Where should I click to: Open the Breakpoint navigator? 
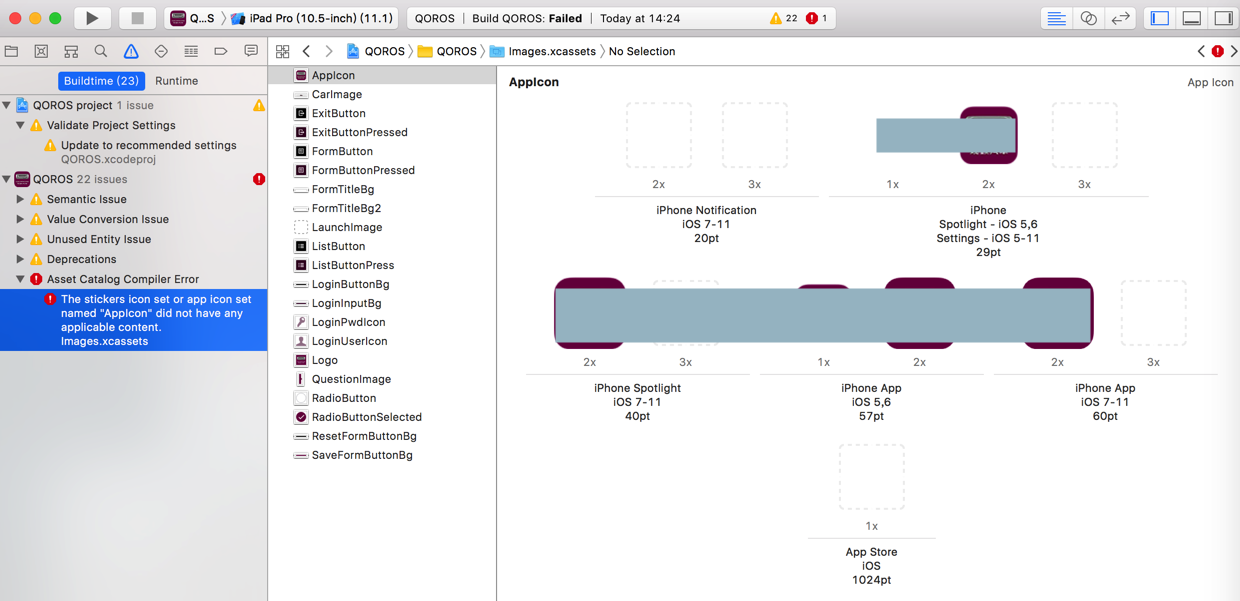221,51
